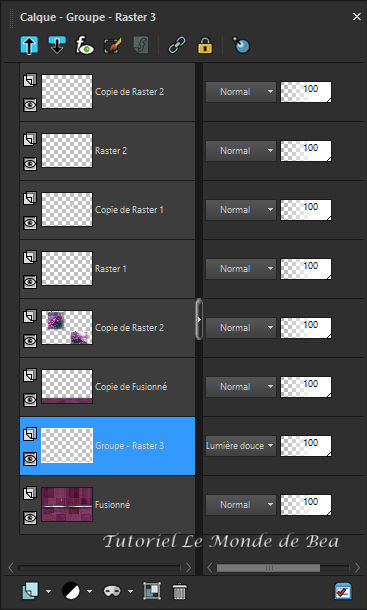367x610 pixels.
Task: Open blend mode dropdown for Raster 2
Action: [x=241, y=151]
